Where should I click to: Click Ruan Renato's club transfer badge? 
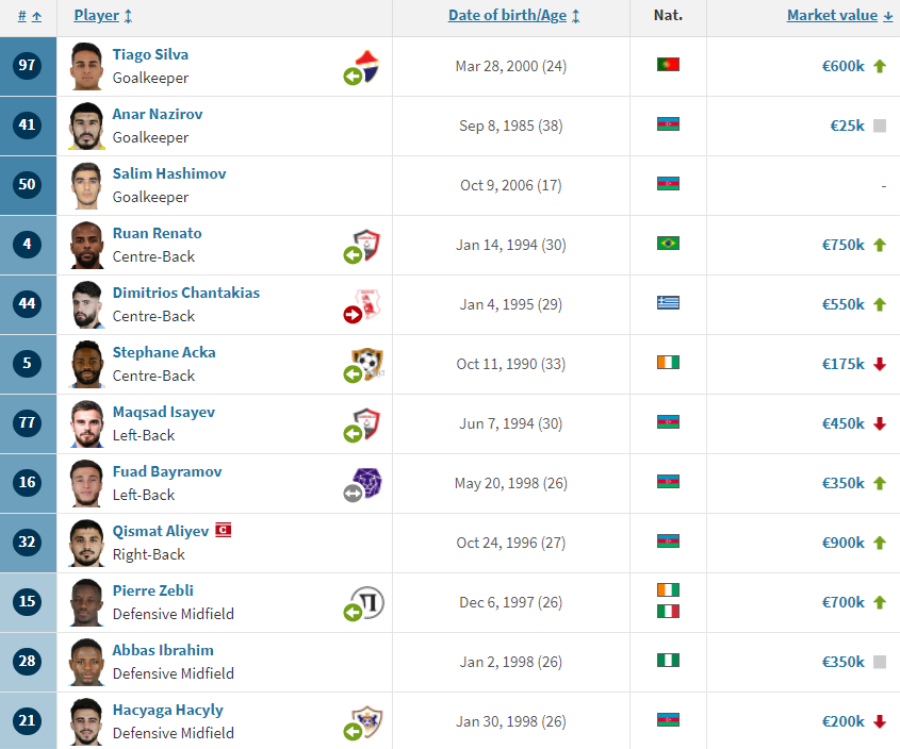pyautogui.click(x=364, y=246)
